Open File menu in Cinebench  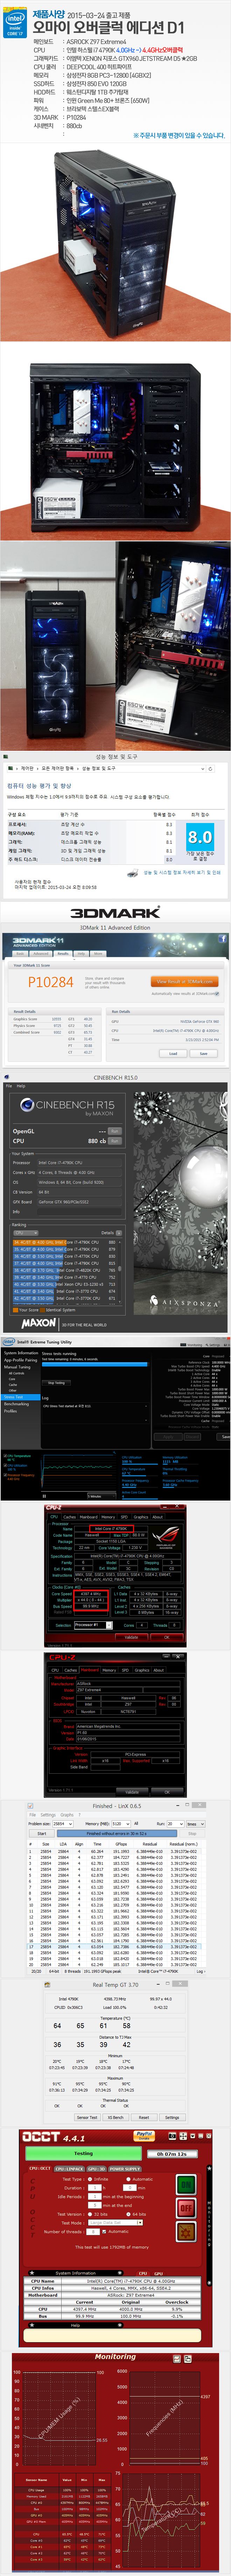(x=9, y=1086)
